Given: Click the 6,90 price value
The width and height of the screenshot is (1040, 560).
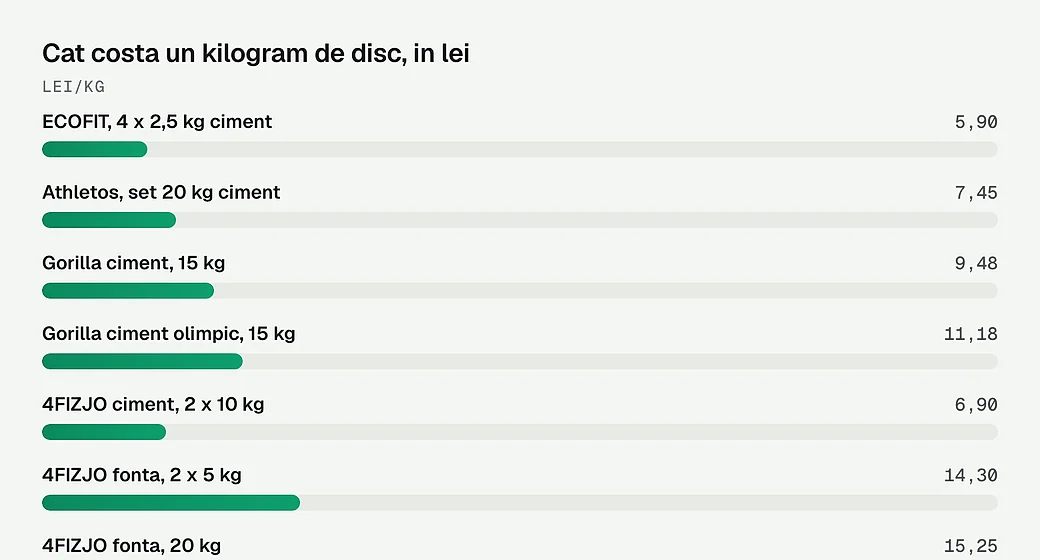Looking at the screenshot, I should point(976,405).
